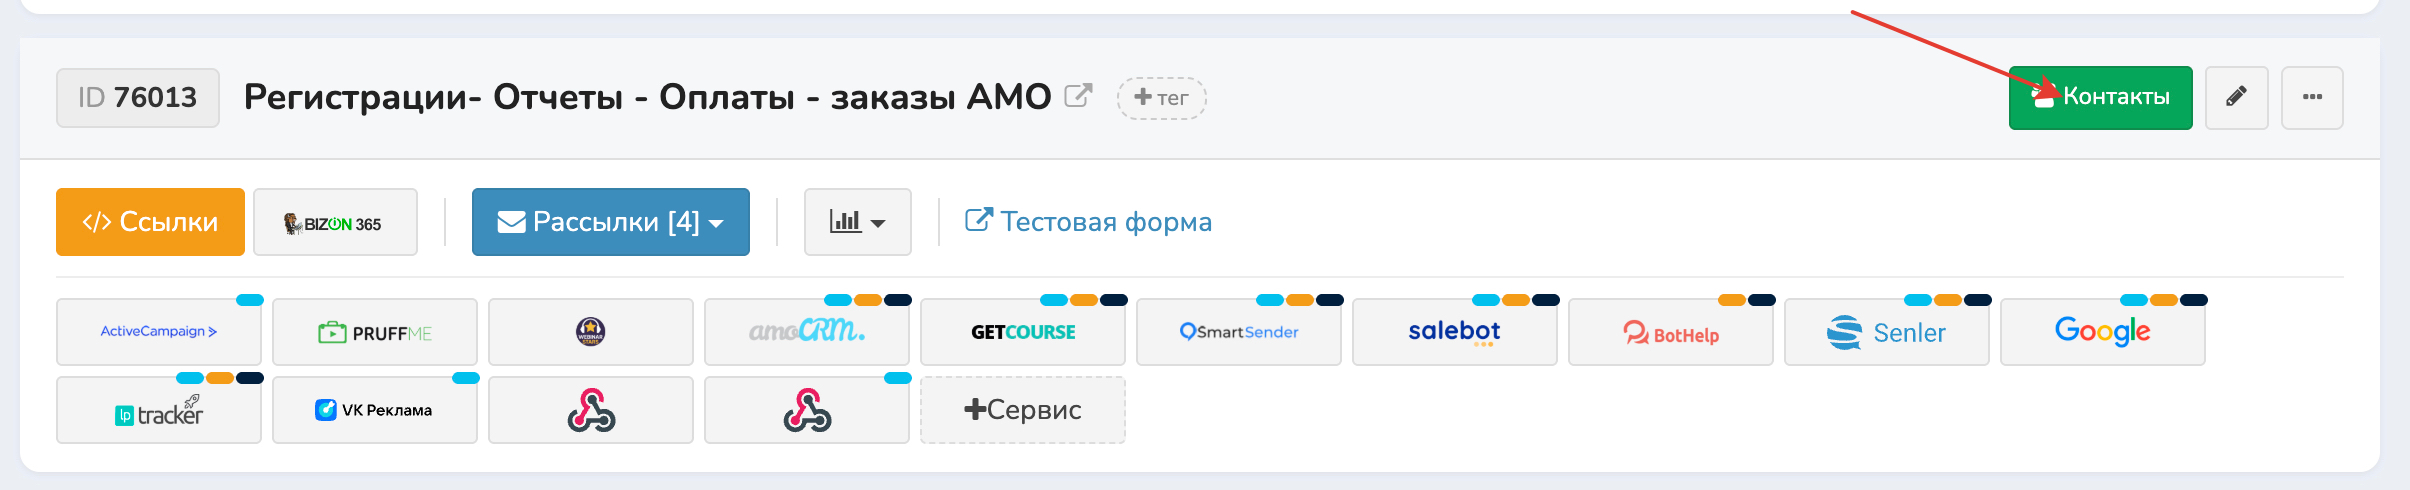Open the ActiveCampaign service tile
The image size is (2410, 490).
[x=159, y=332]
